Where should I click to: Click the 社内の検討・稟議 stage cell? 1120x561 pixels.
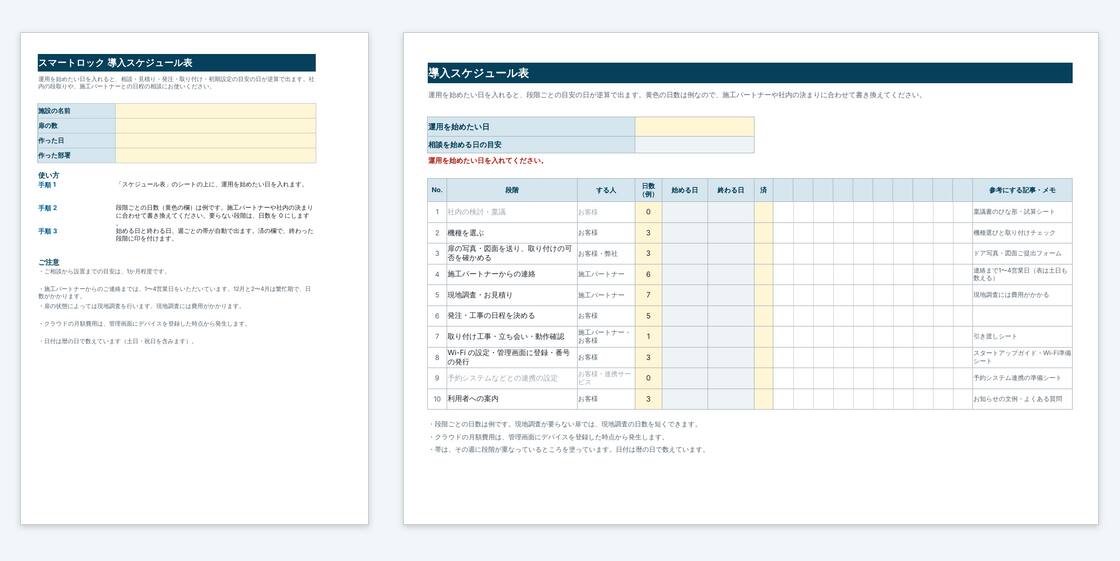[512, 212]
